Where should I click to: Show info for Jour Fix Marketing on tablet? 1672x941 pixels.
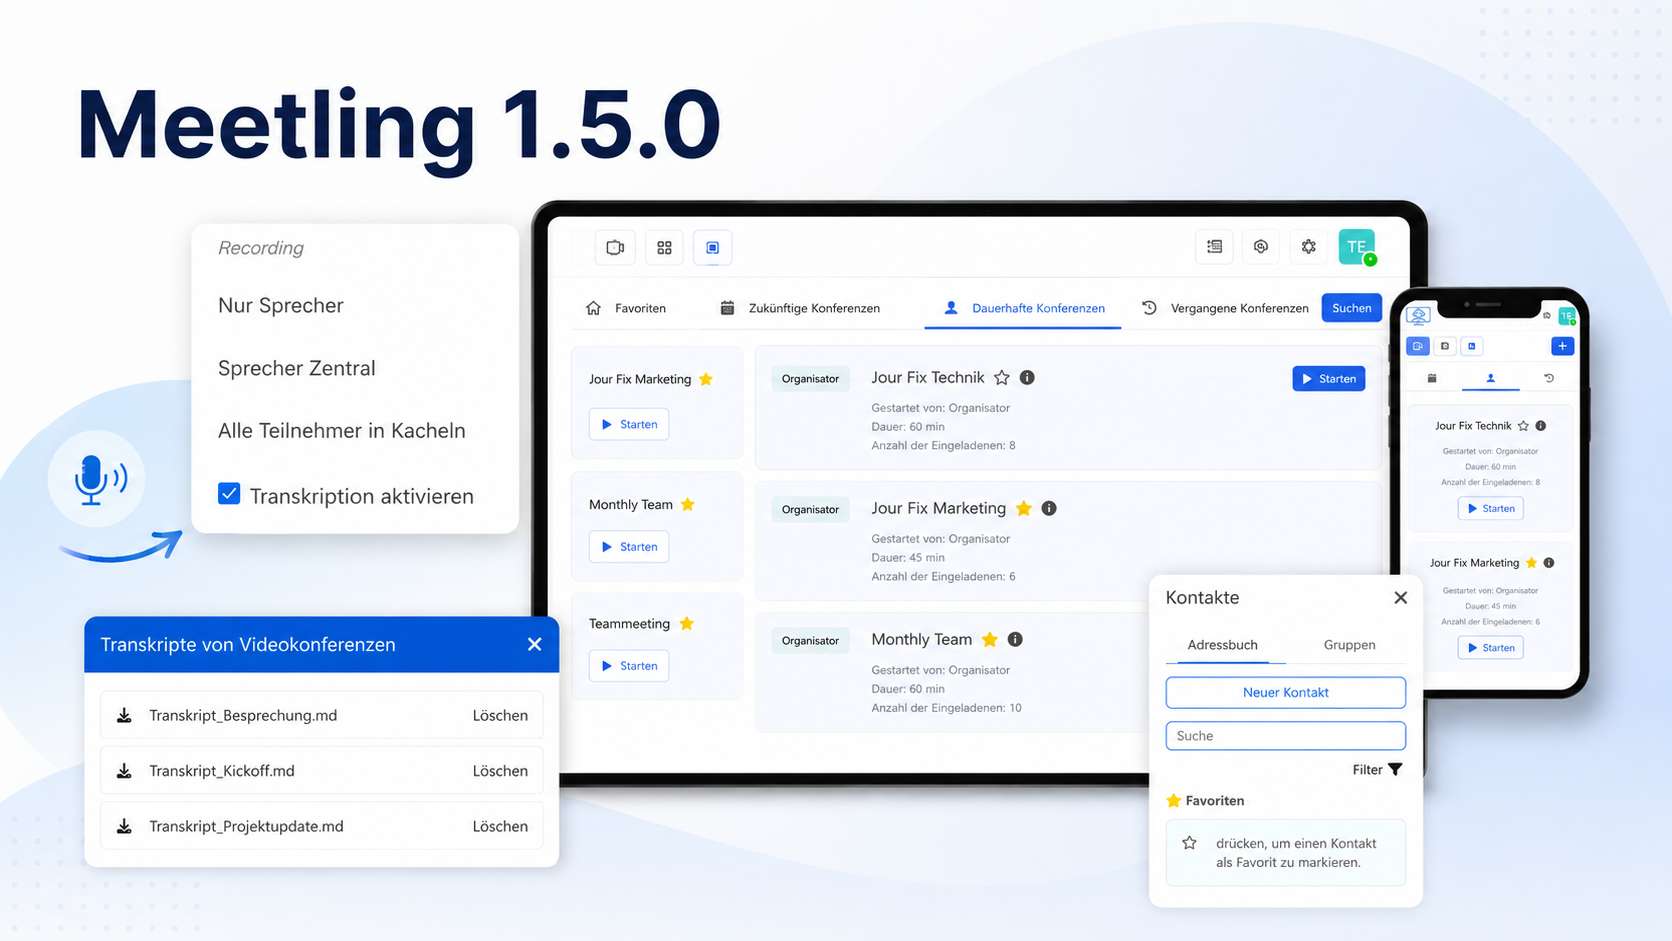tap(1049, 508)
